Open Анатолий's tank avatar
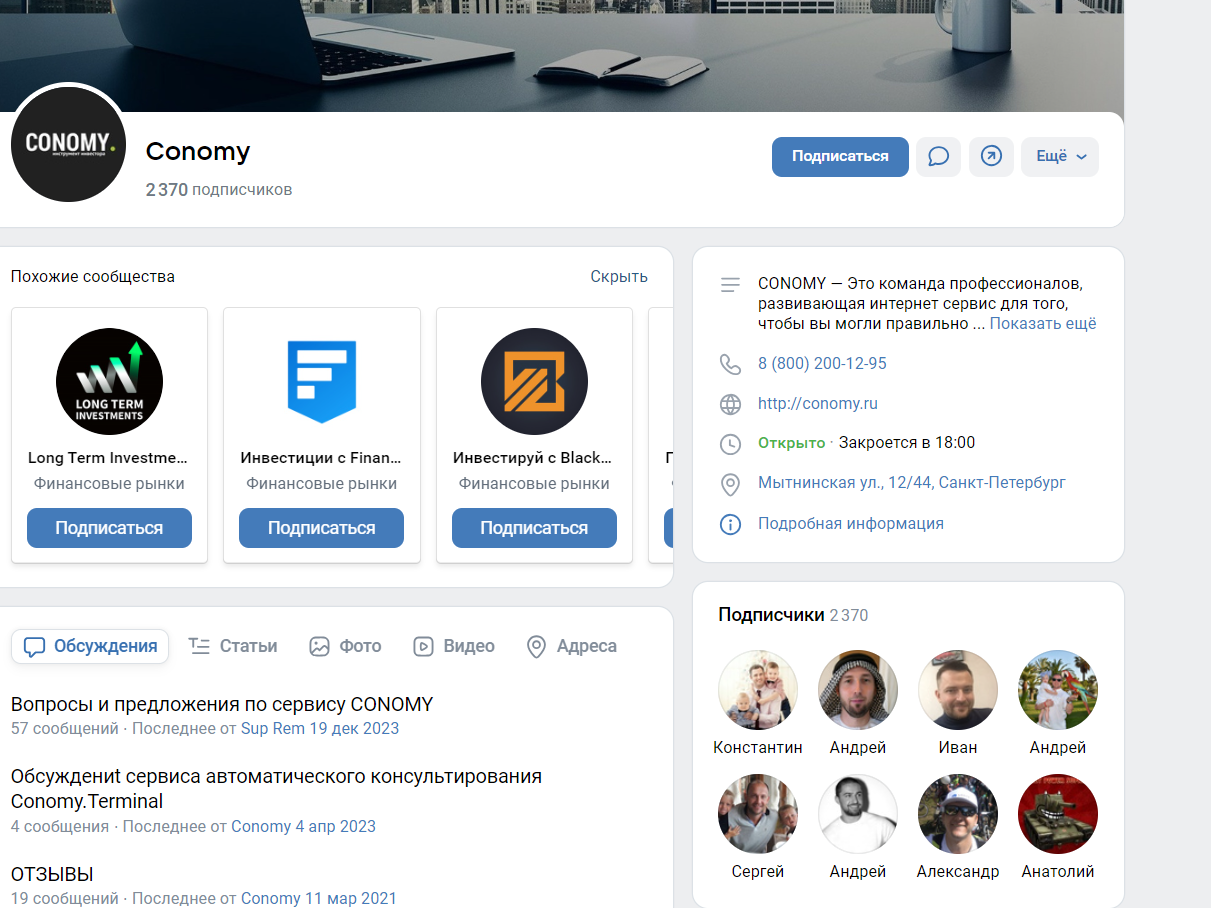This screenshot has width=1211, height=908. 1058,814
